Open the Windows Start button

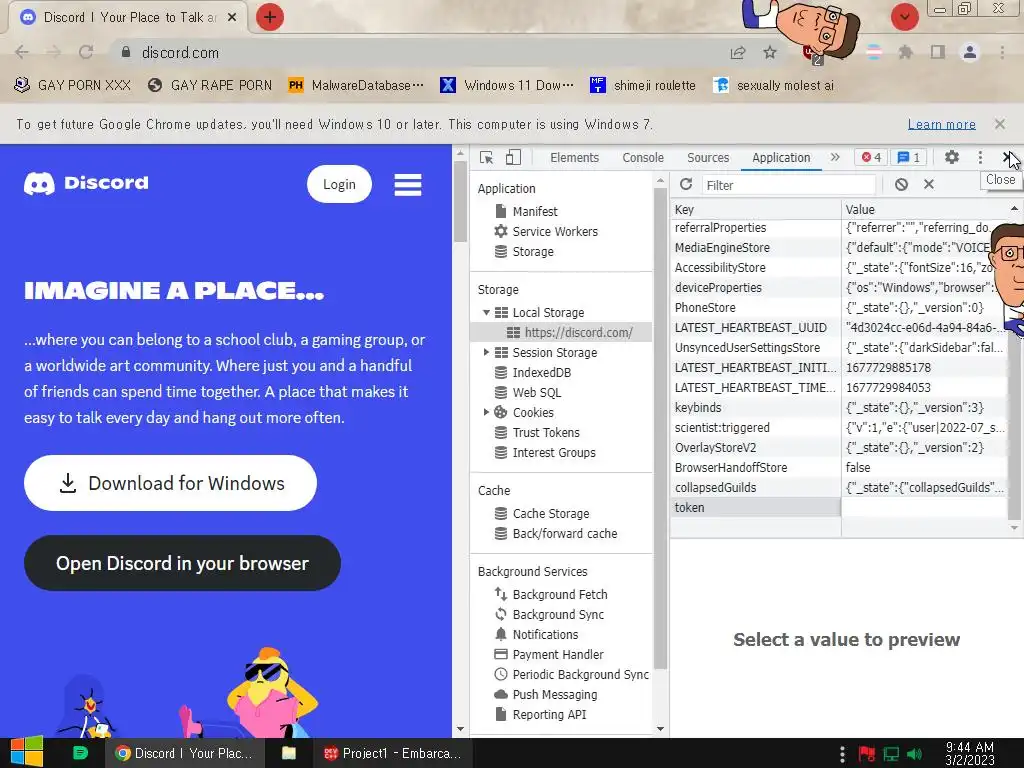[x=27, y=752]
